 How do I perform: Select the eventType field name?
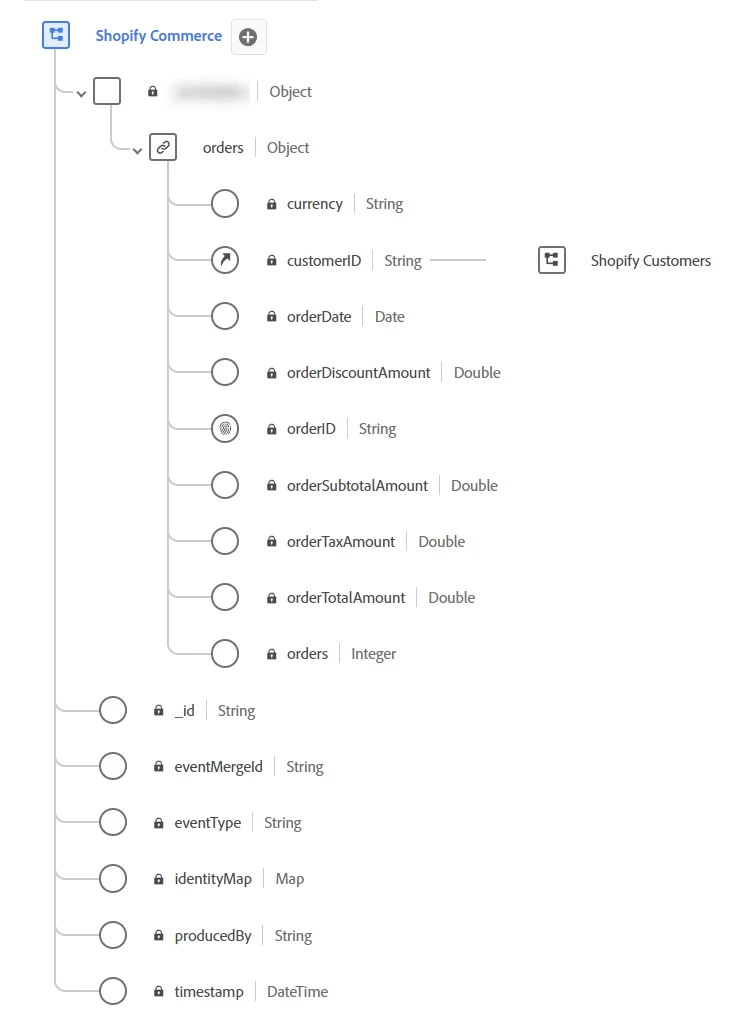click(208, 823)
